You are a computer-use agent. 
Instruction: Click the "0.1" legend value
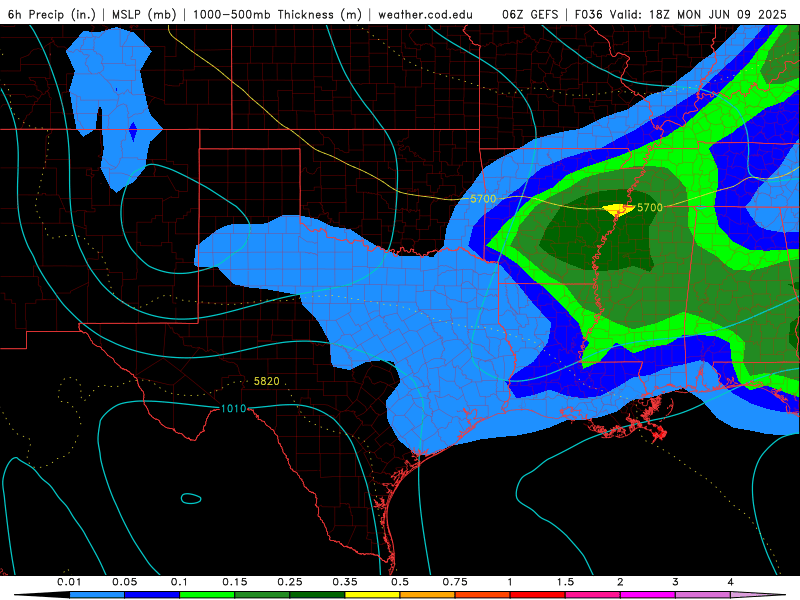click(x=179, y=582)
